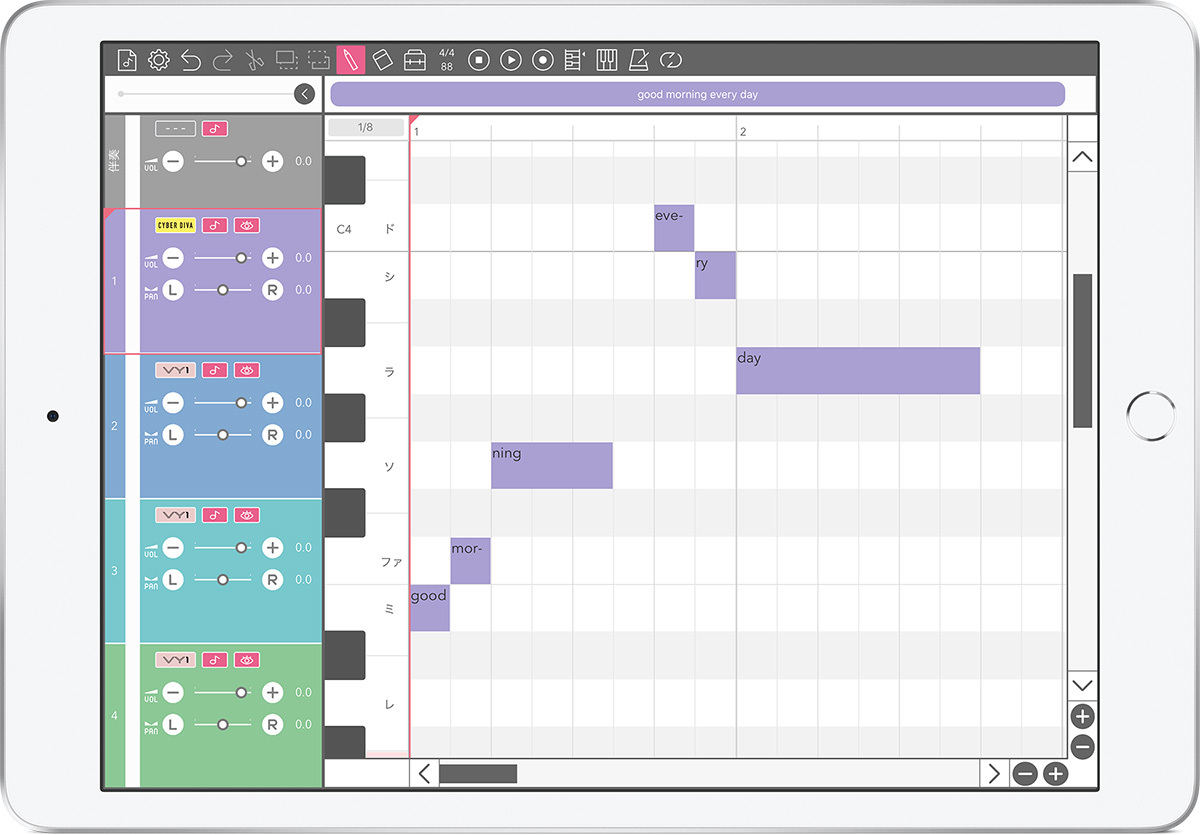Toggle eye icon on track 2
The height and width of the screenshot is (835, 1200).
[246, 370]
